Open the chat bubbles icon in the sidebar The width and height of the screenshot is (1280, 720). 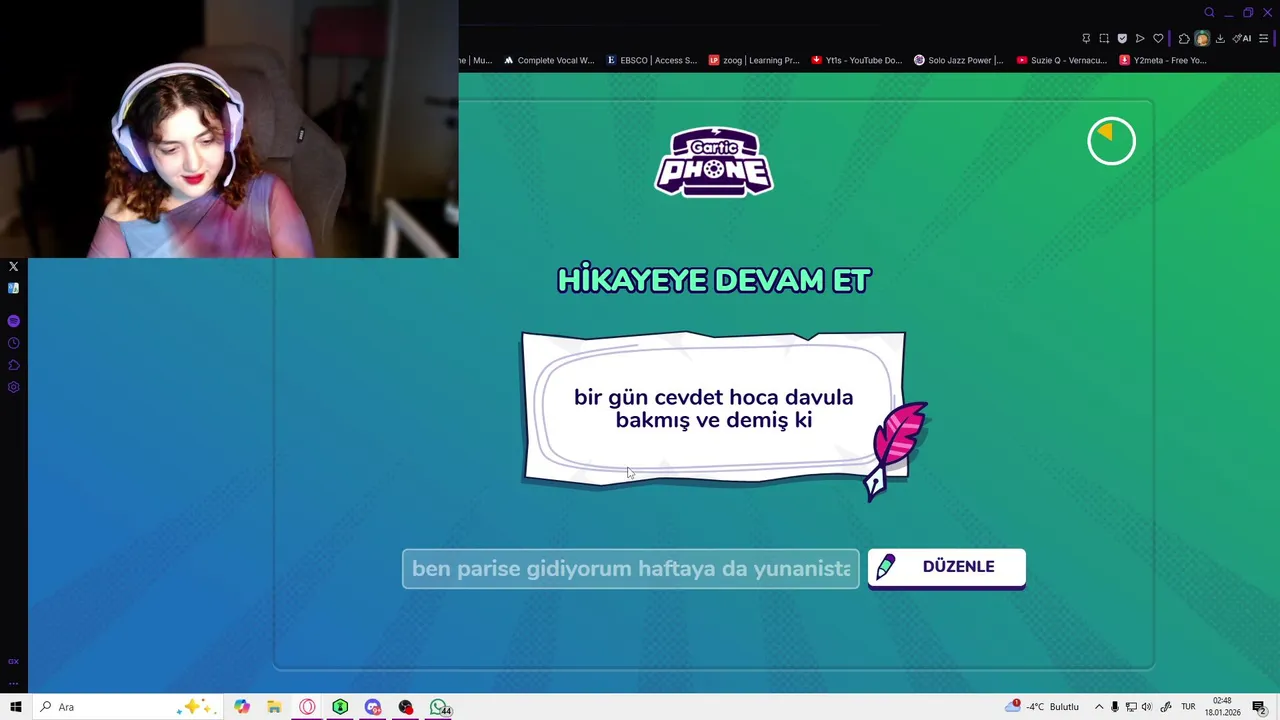[14, 365]
